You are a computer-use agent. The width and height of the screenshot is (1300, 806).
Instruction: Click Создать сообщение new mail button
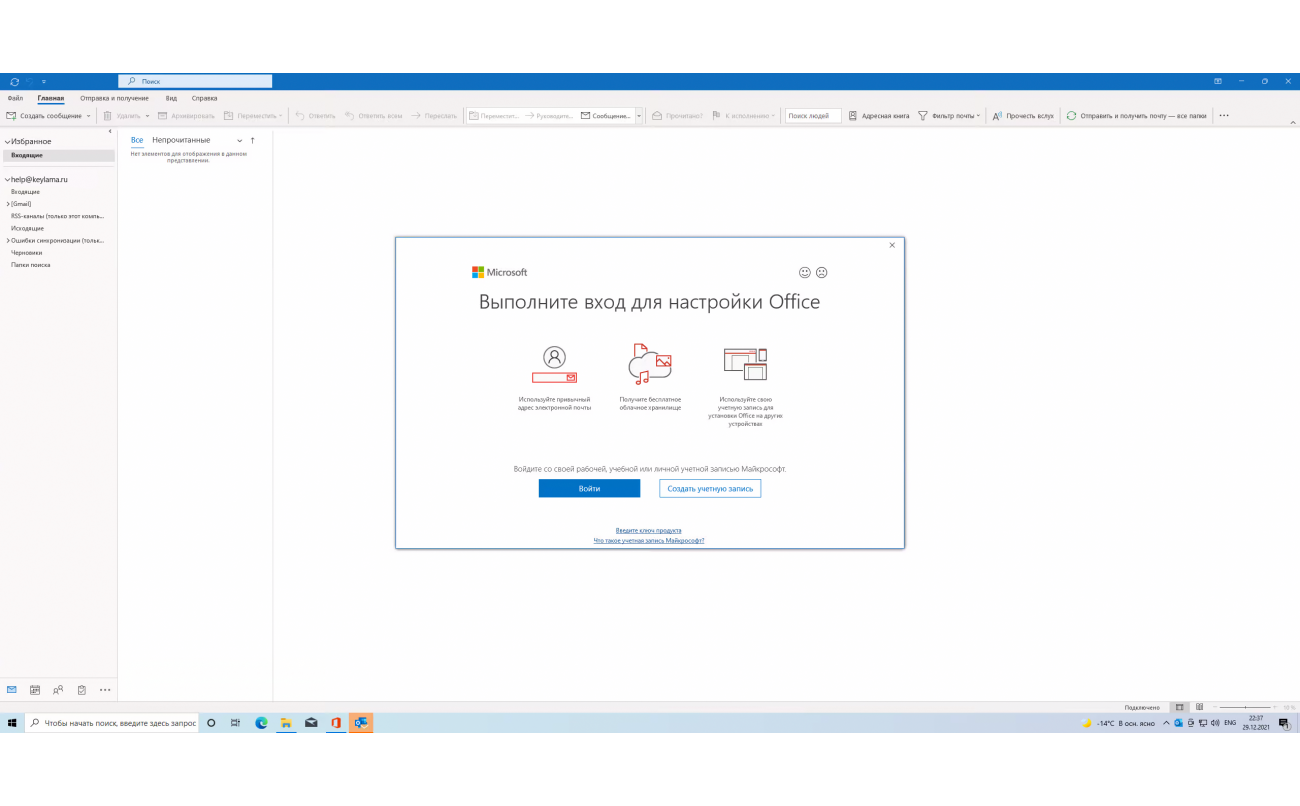click(44, 116)
